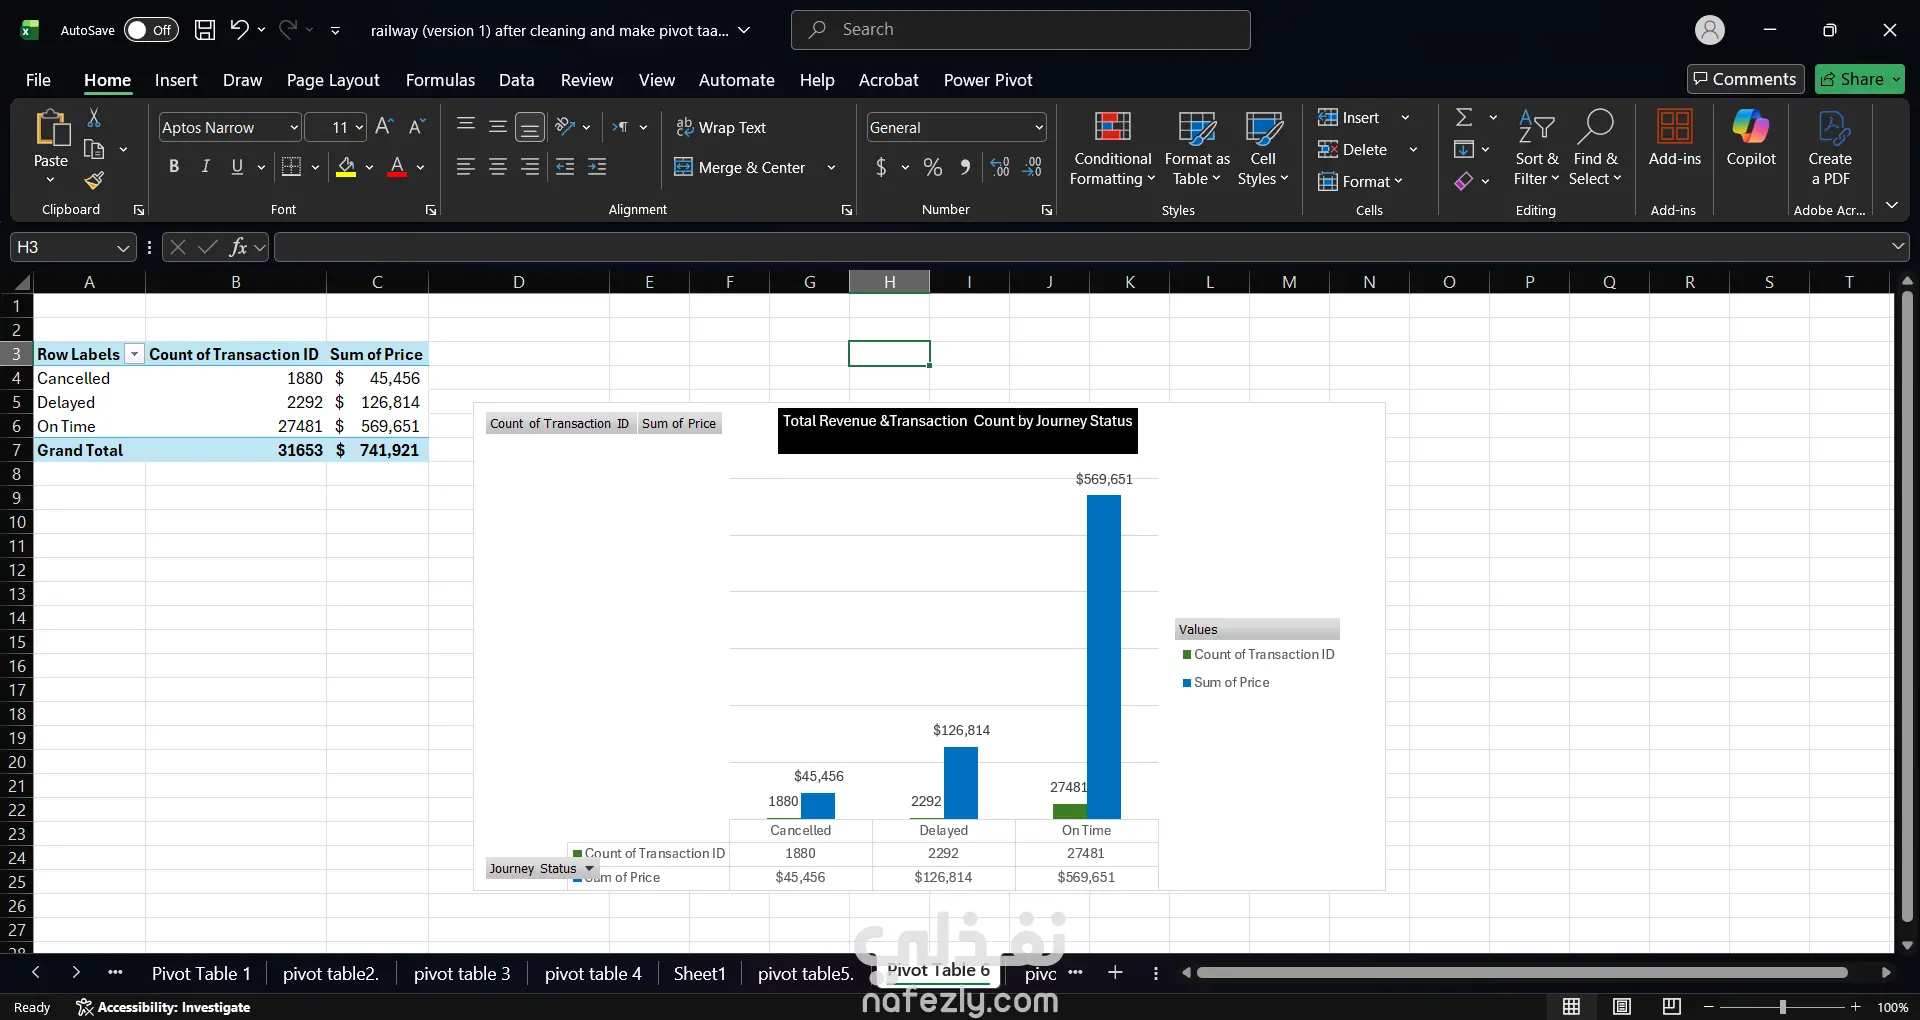Open the File menu

38,80
